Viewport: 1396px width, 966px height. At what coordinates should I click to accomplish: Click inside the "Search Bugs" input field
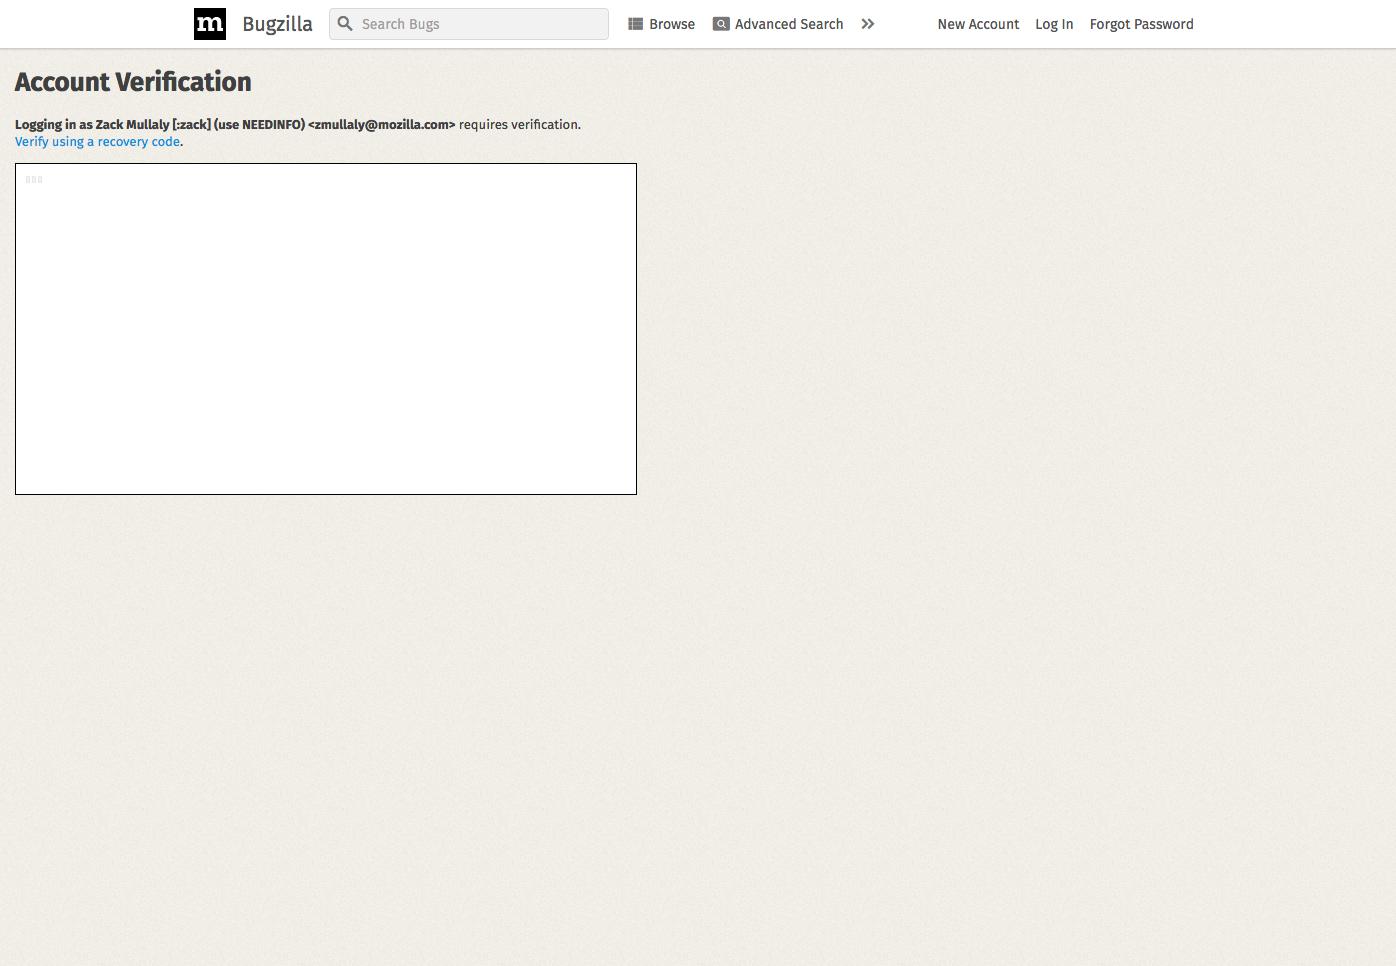(470, 23)
